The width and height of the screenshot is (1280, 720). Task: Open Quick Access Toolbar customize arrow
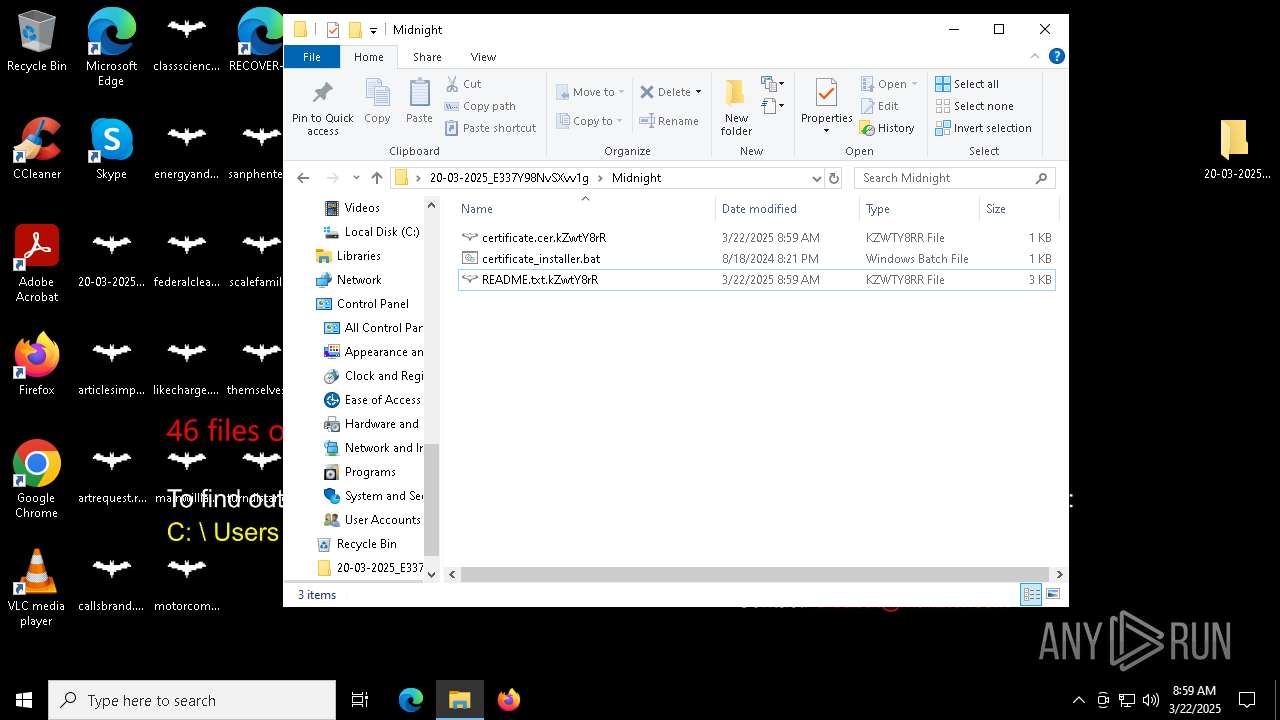pos(373,30)
